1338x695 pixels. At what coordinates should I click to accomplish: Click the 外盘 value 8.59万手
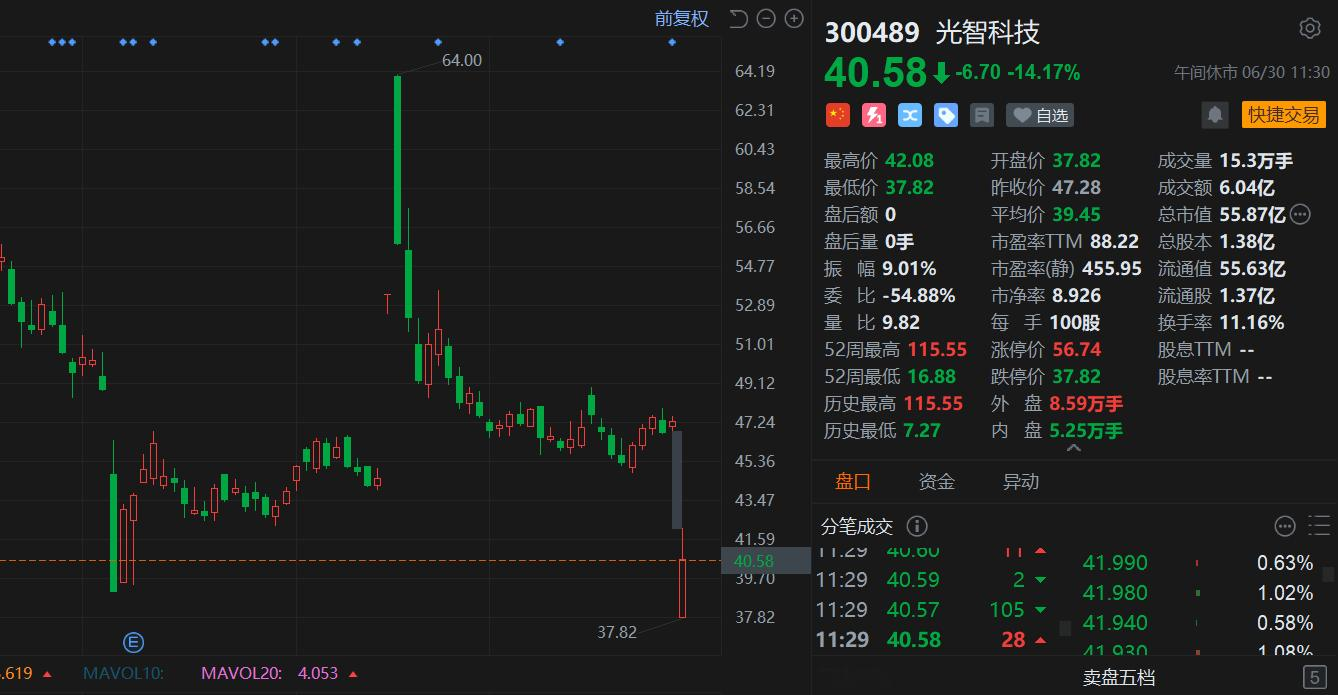point(1086,403)
